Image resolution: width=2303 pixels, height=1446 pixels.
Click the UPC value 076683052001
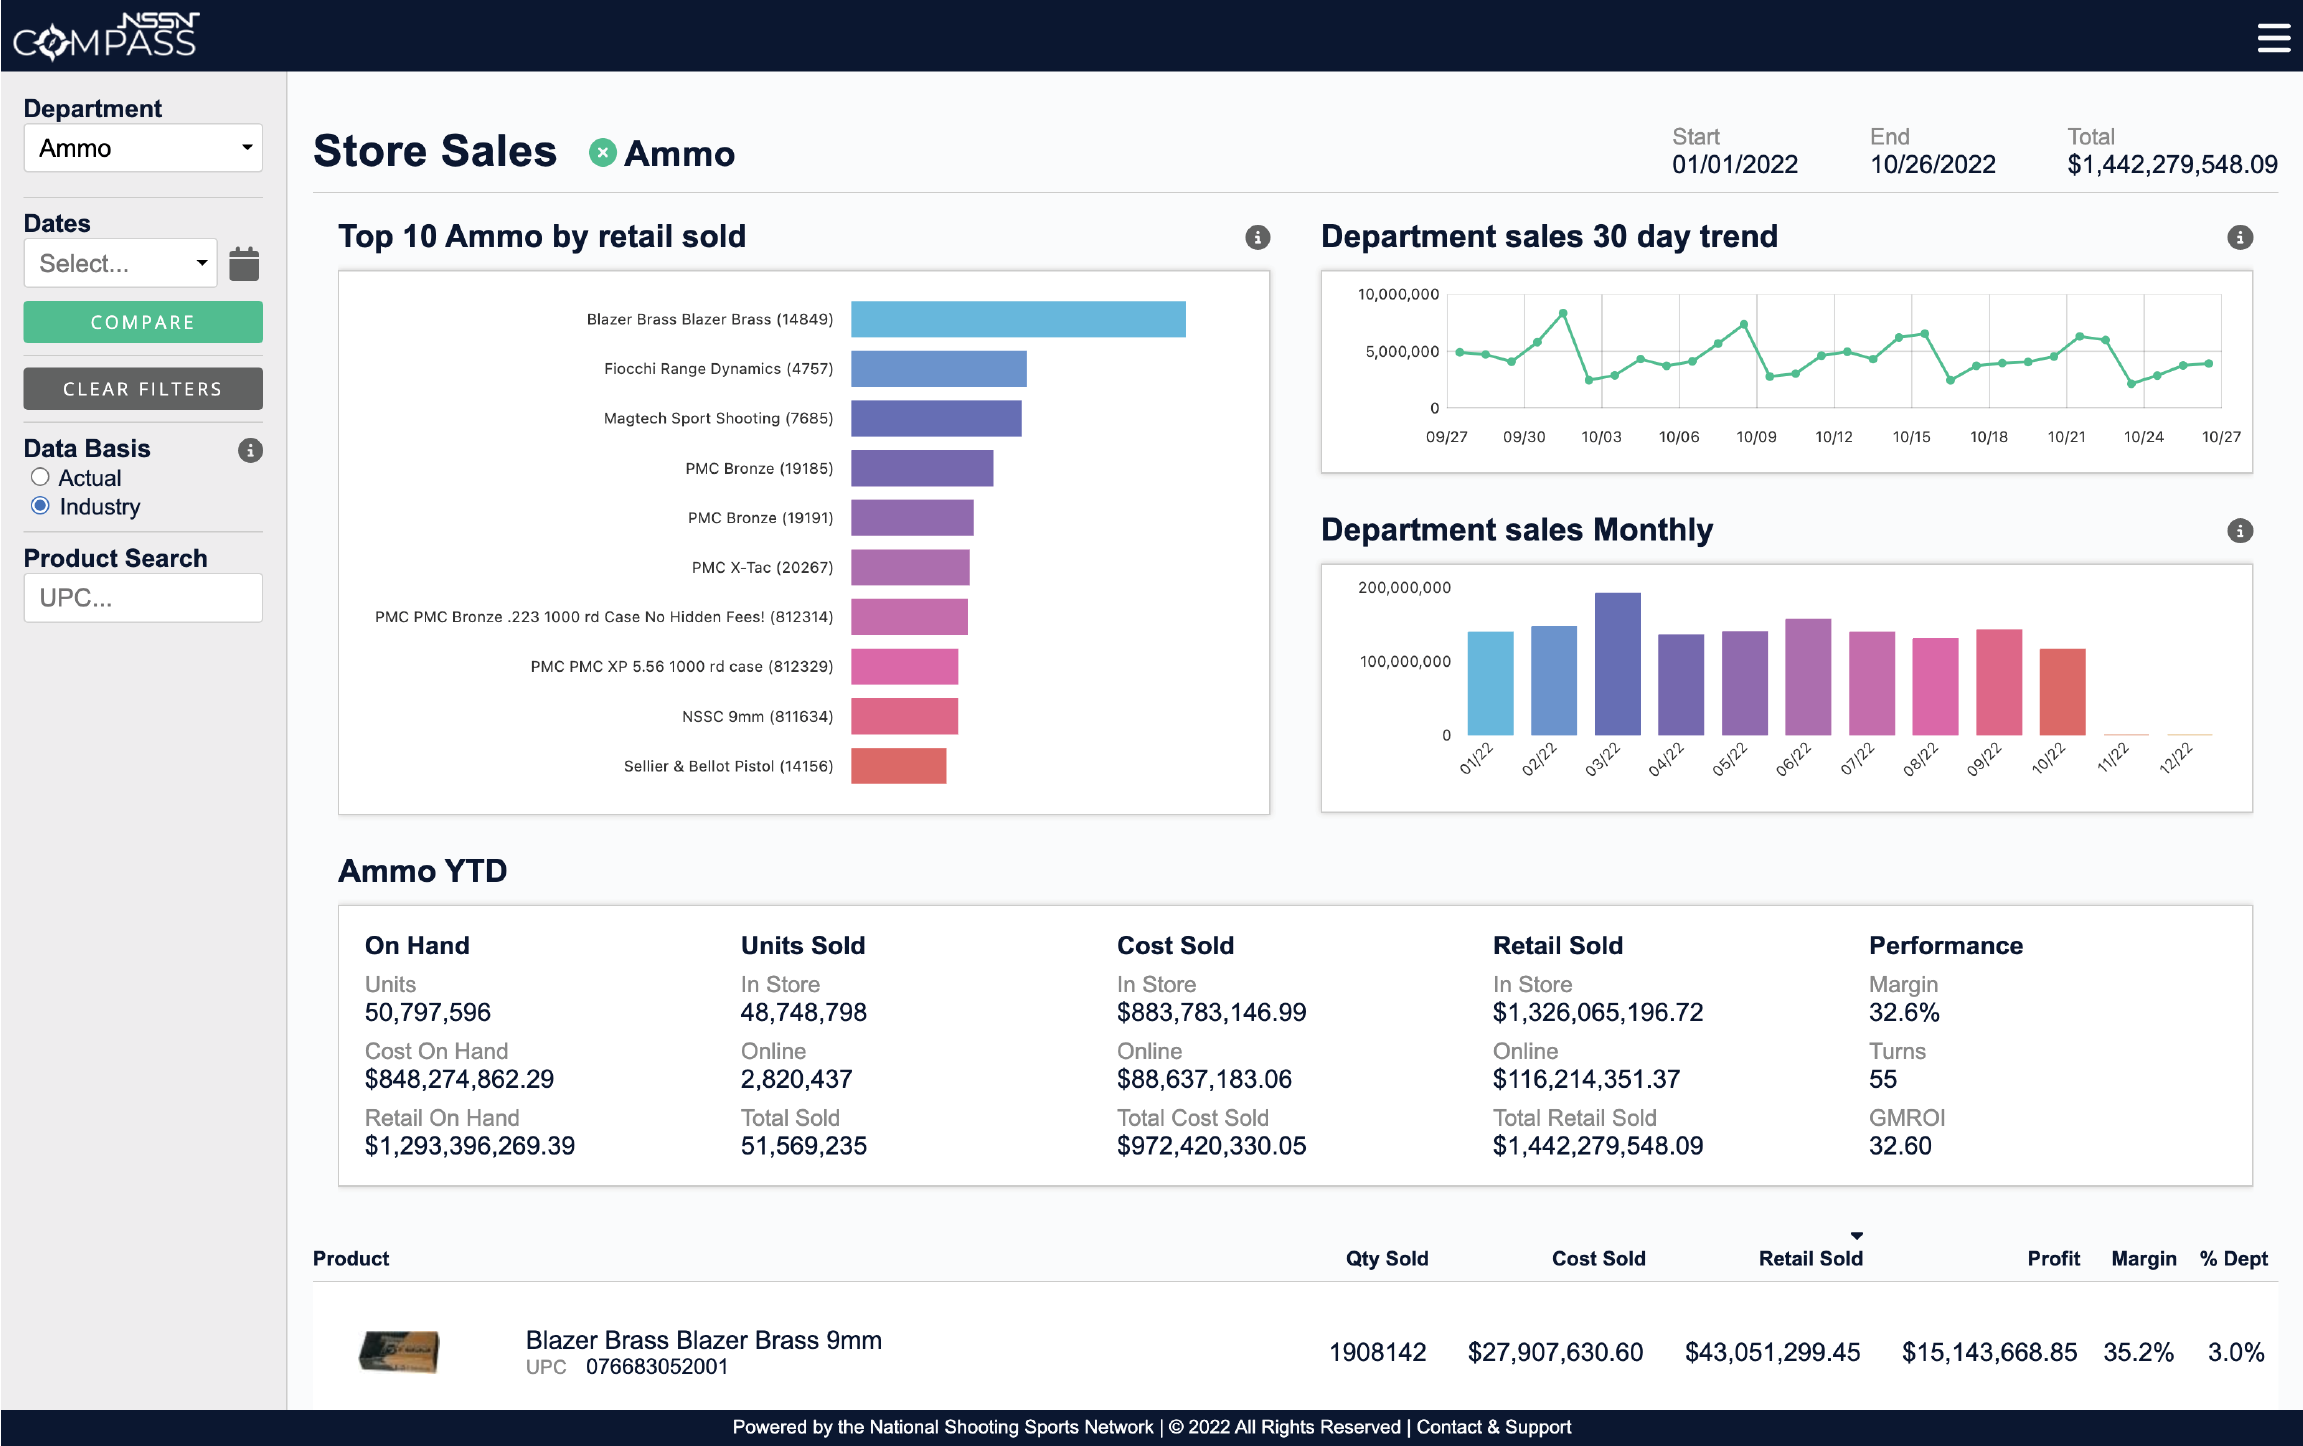pyautogui.click(x=657, y=1367)
